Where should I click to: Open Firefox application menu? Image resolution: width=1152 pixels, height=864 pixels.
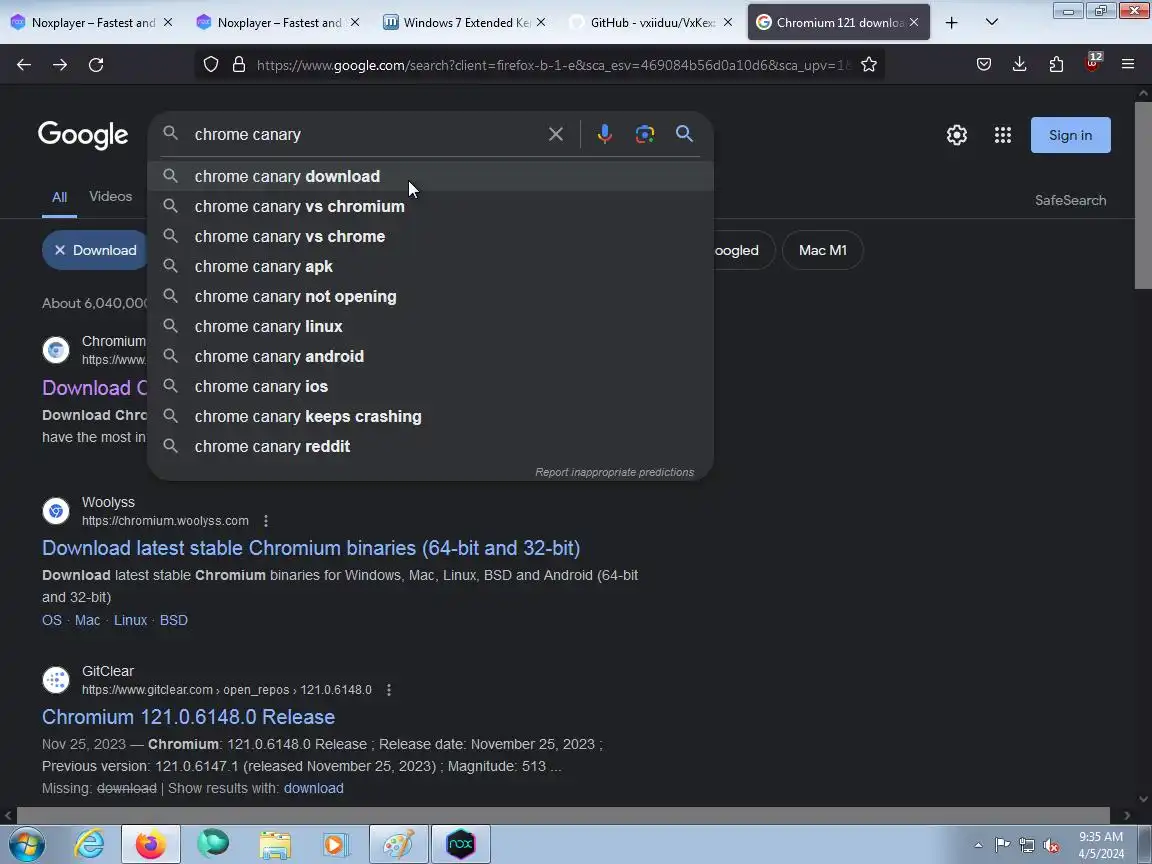[x=1128, y=65]
